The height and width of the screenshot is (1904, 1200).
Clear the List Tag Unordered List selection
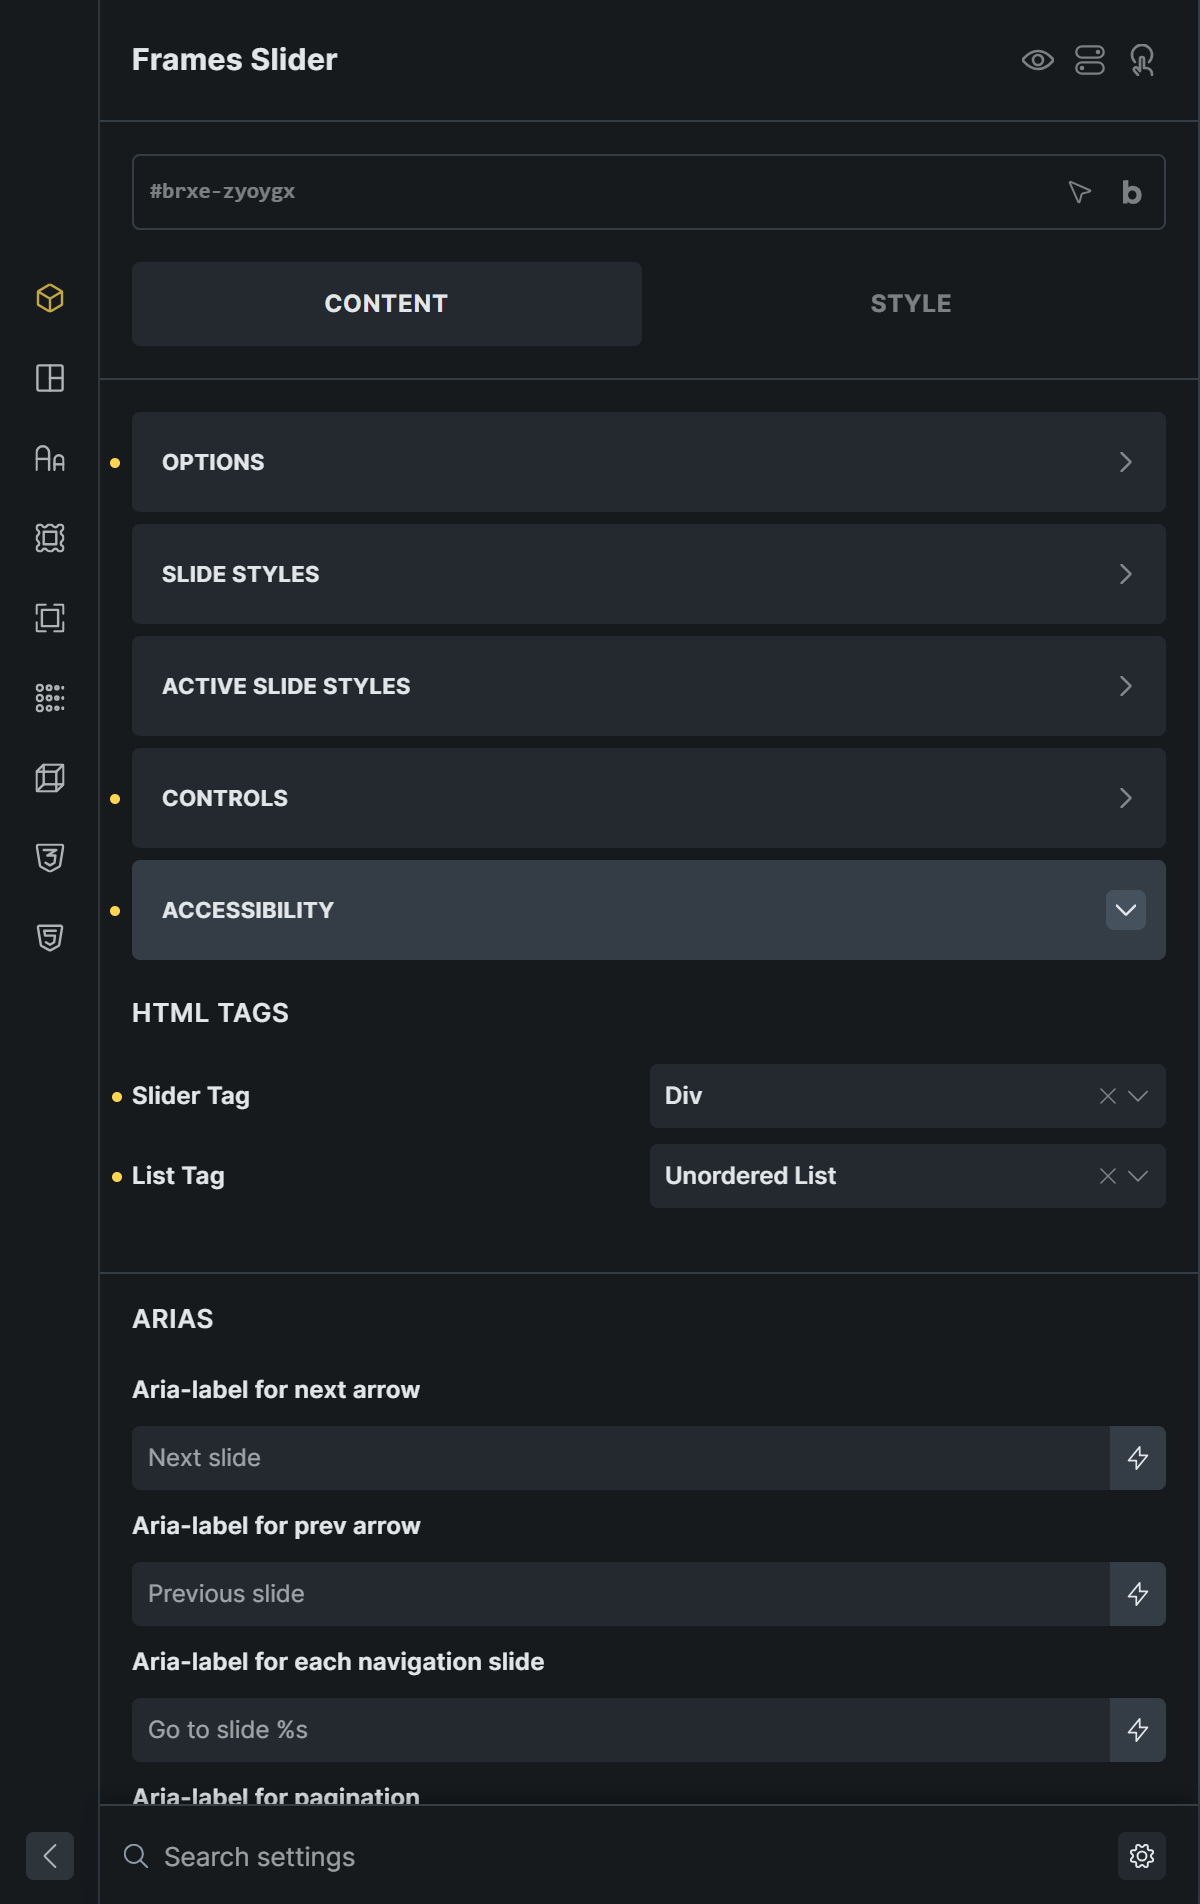click(x=1108, y=1176)
